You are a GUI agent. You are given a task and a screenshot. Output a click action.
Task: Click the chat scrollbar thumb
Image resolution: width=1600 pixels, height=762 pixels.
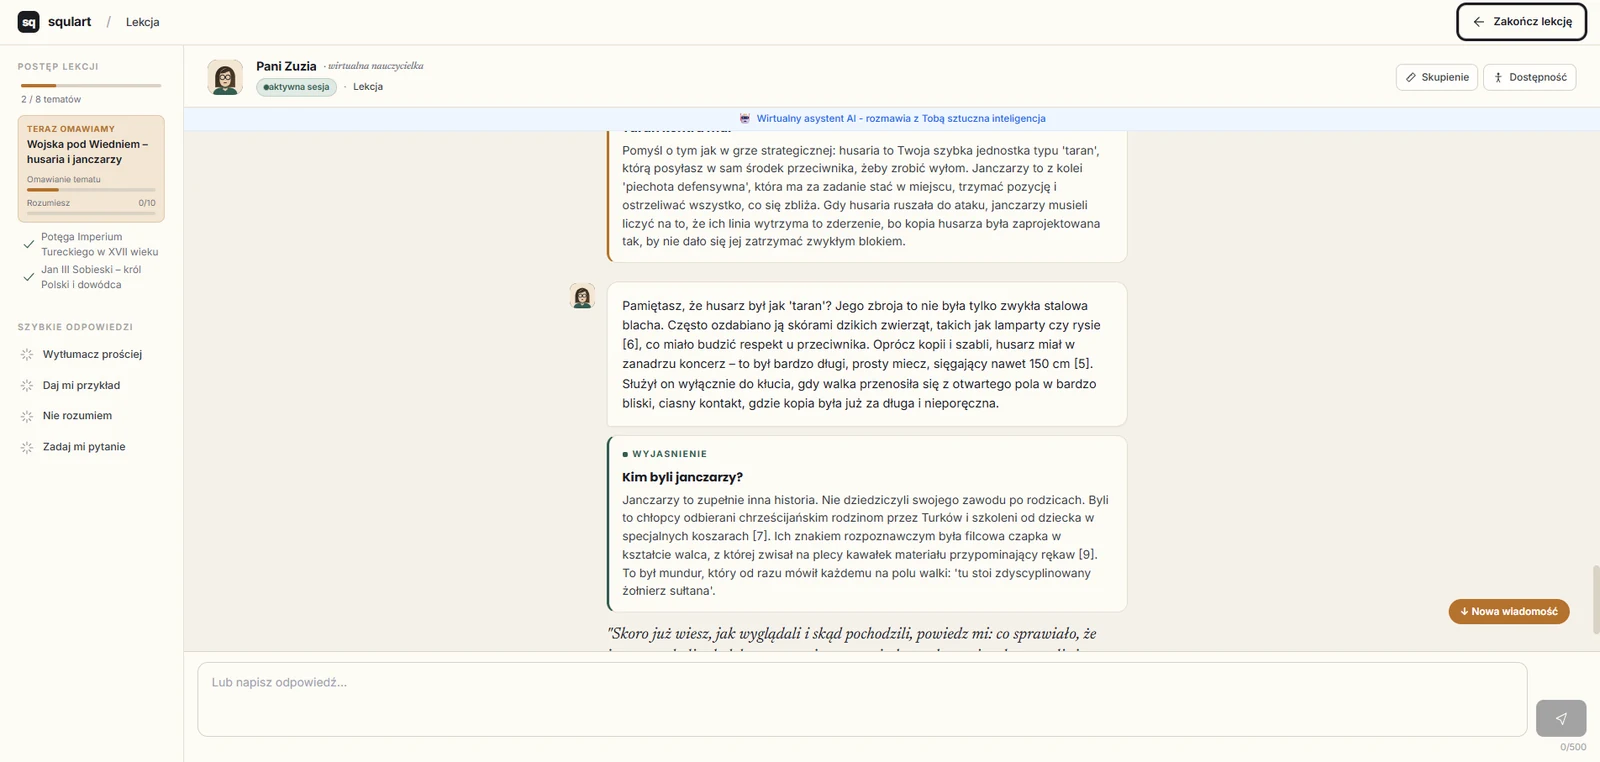point(1596,599)
